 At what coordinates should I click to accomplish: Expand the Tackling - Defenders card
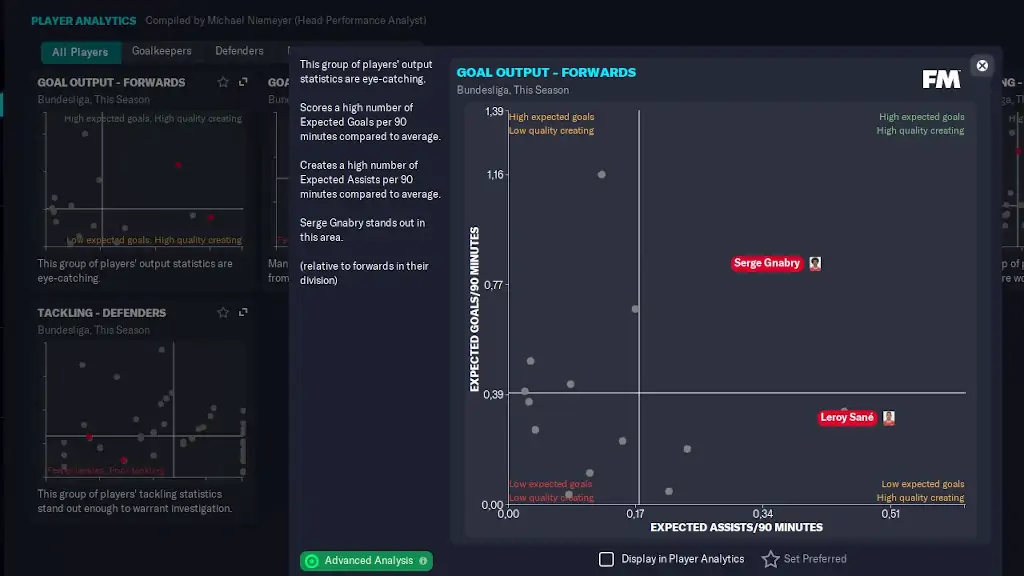243,312
